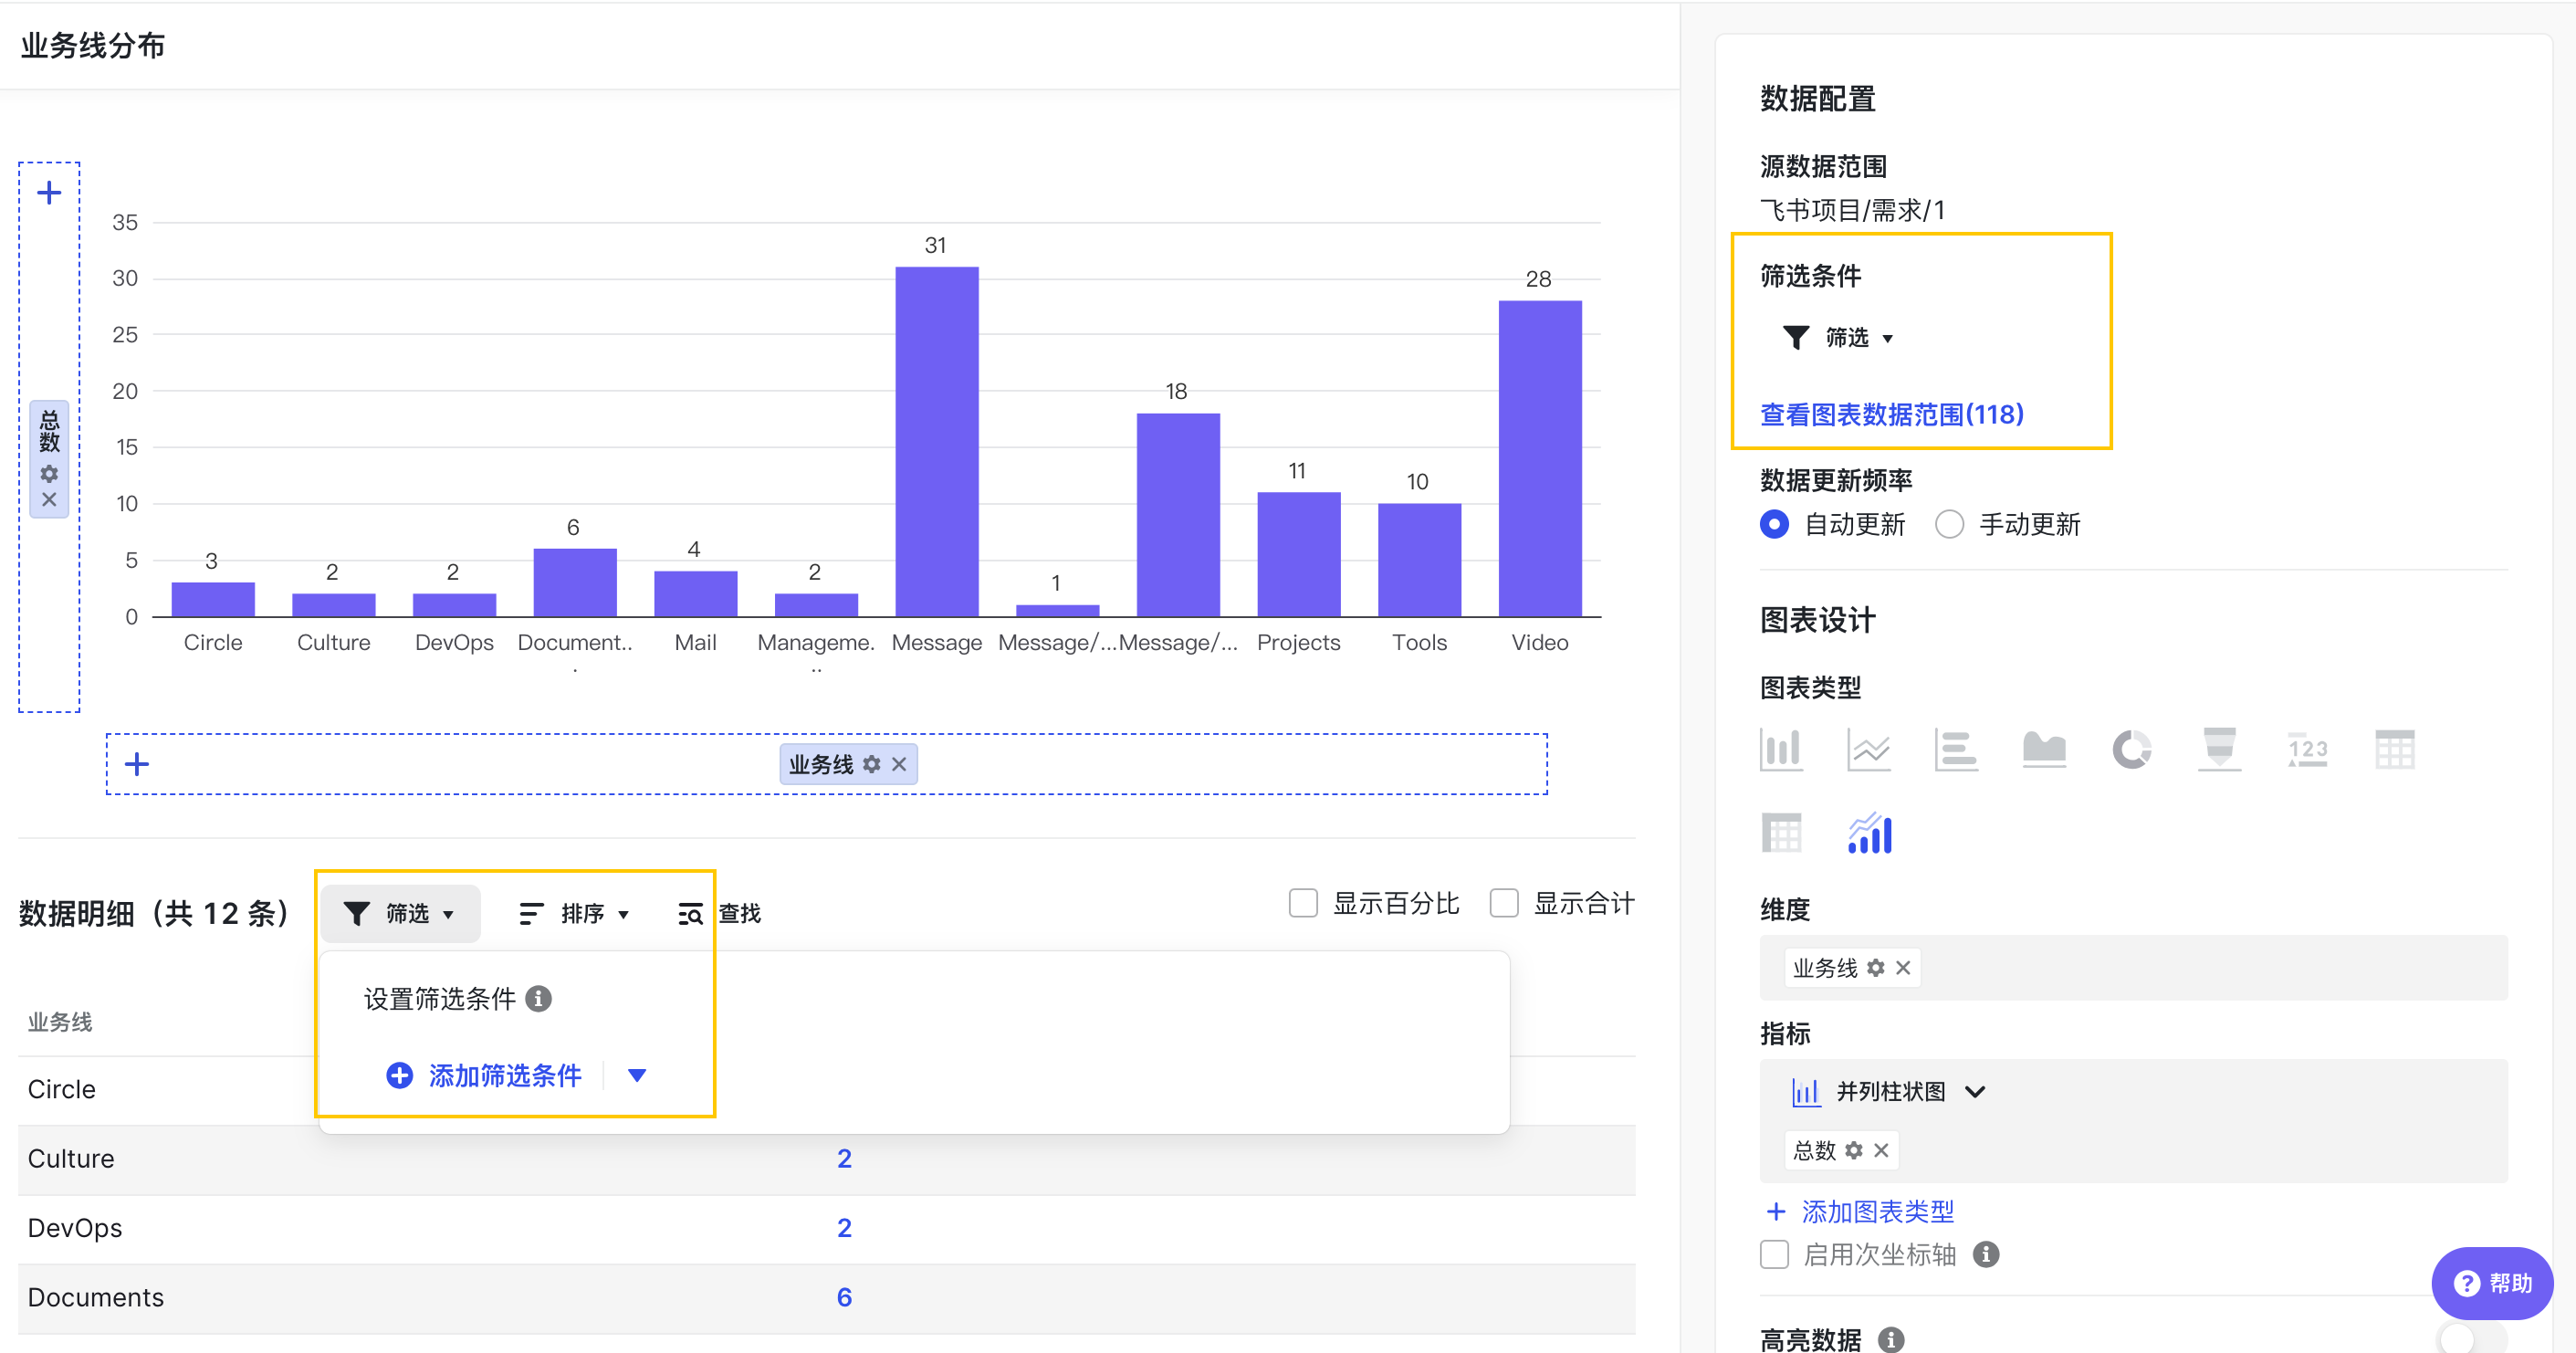This screenshot has width=2576, height=1353.
Task: Collapse the 筛选 dropdown in 数据明细 toolbar
Action: click(400, 914)
